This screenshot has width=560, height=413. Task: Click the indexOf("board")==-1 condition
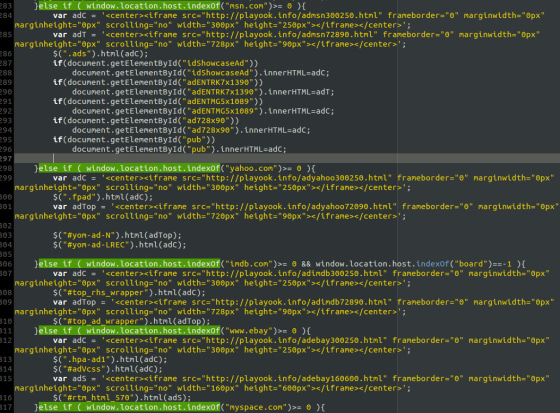[464, 264]
